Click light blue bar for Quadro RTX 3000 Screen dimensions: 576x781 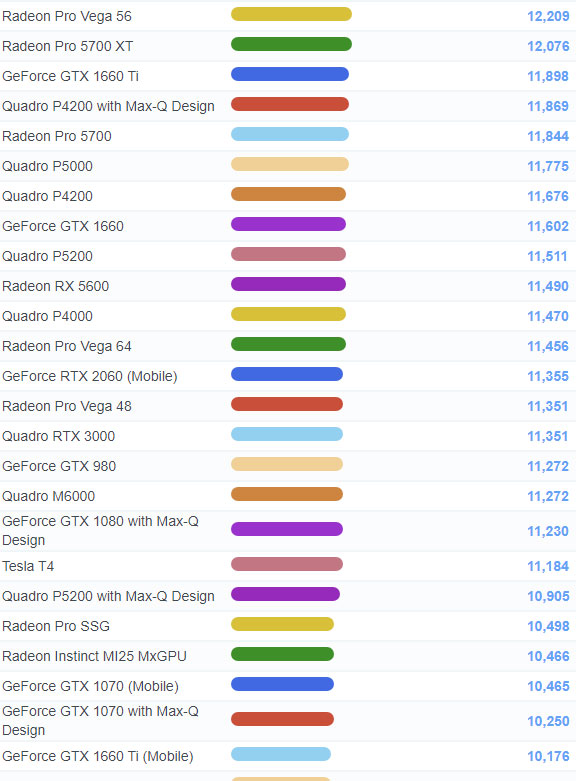(287, 434)
